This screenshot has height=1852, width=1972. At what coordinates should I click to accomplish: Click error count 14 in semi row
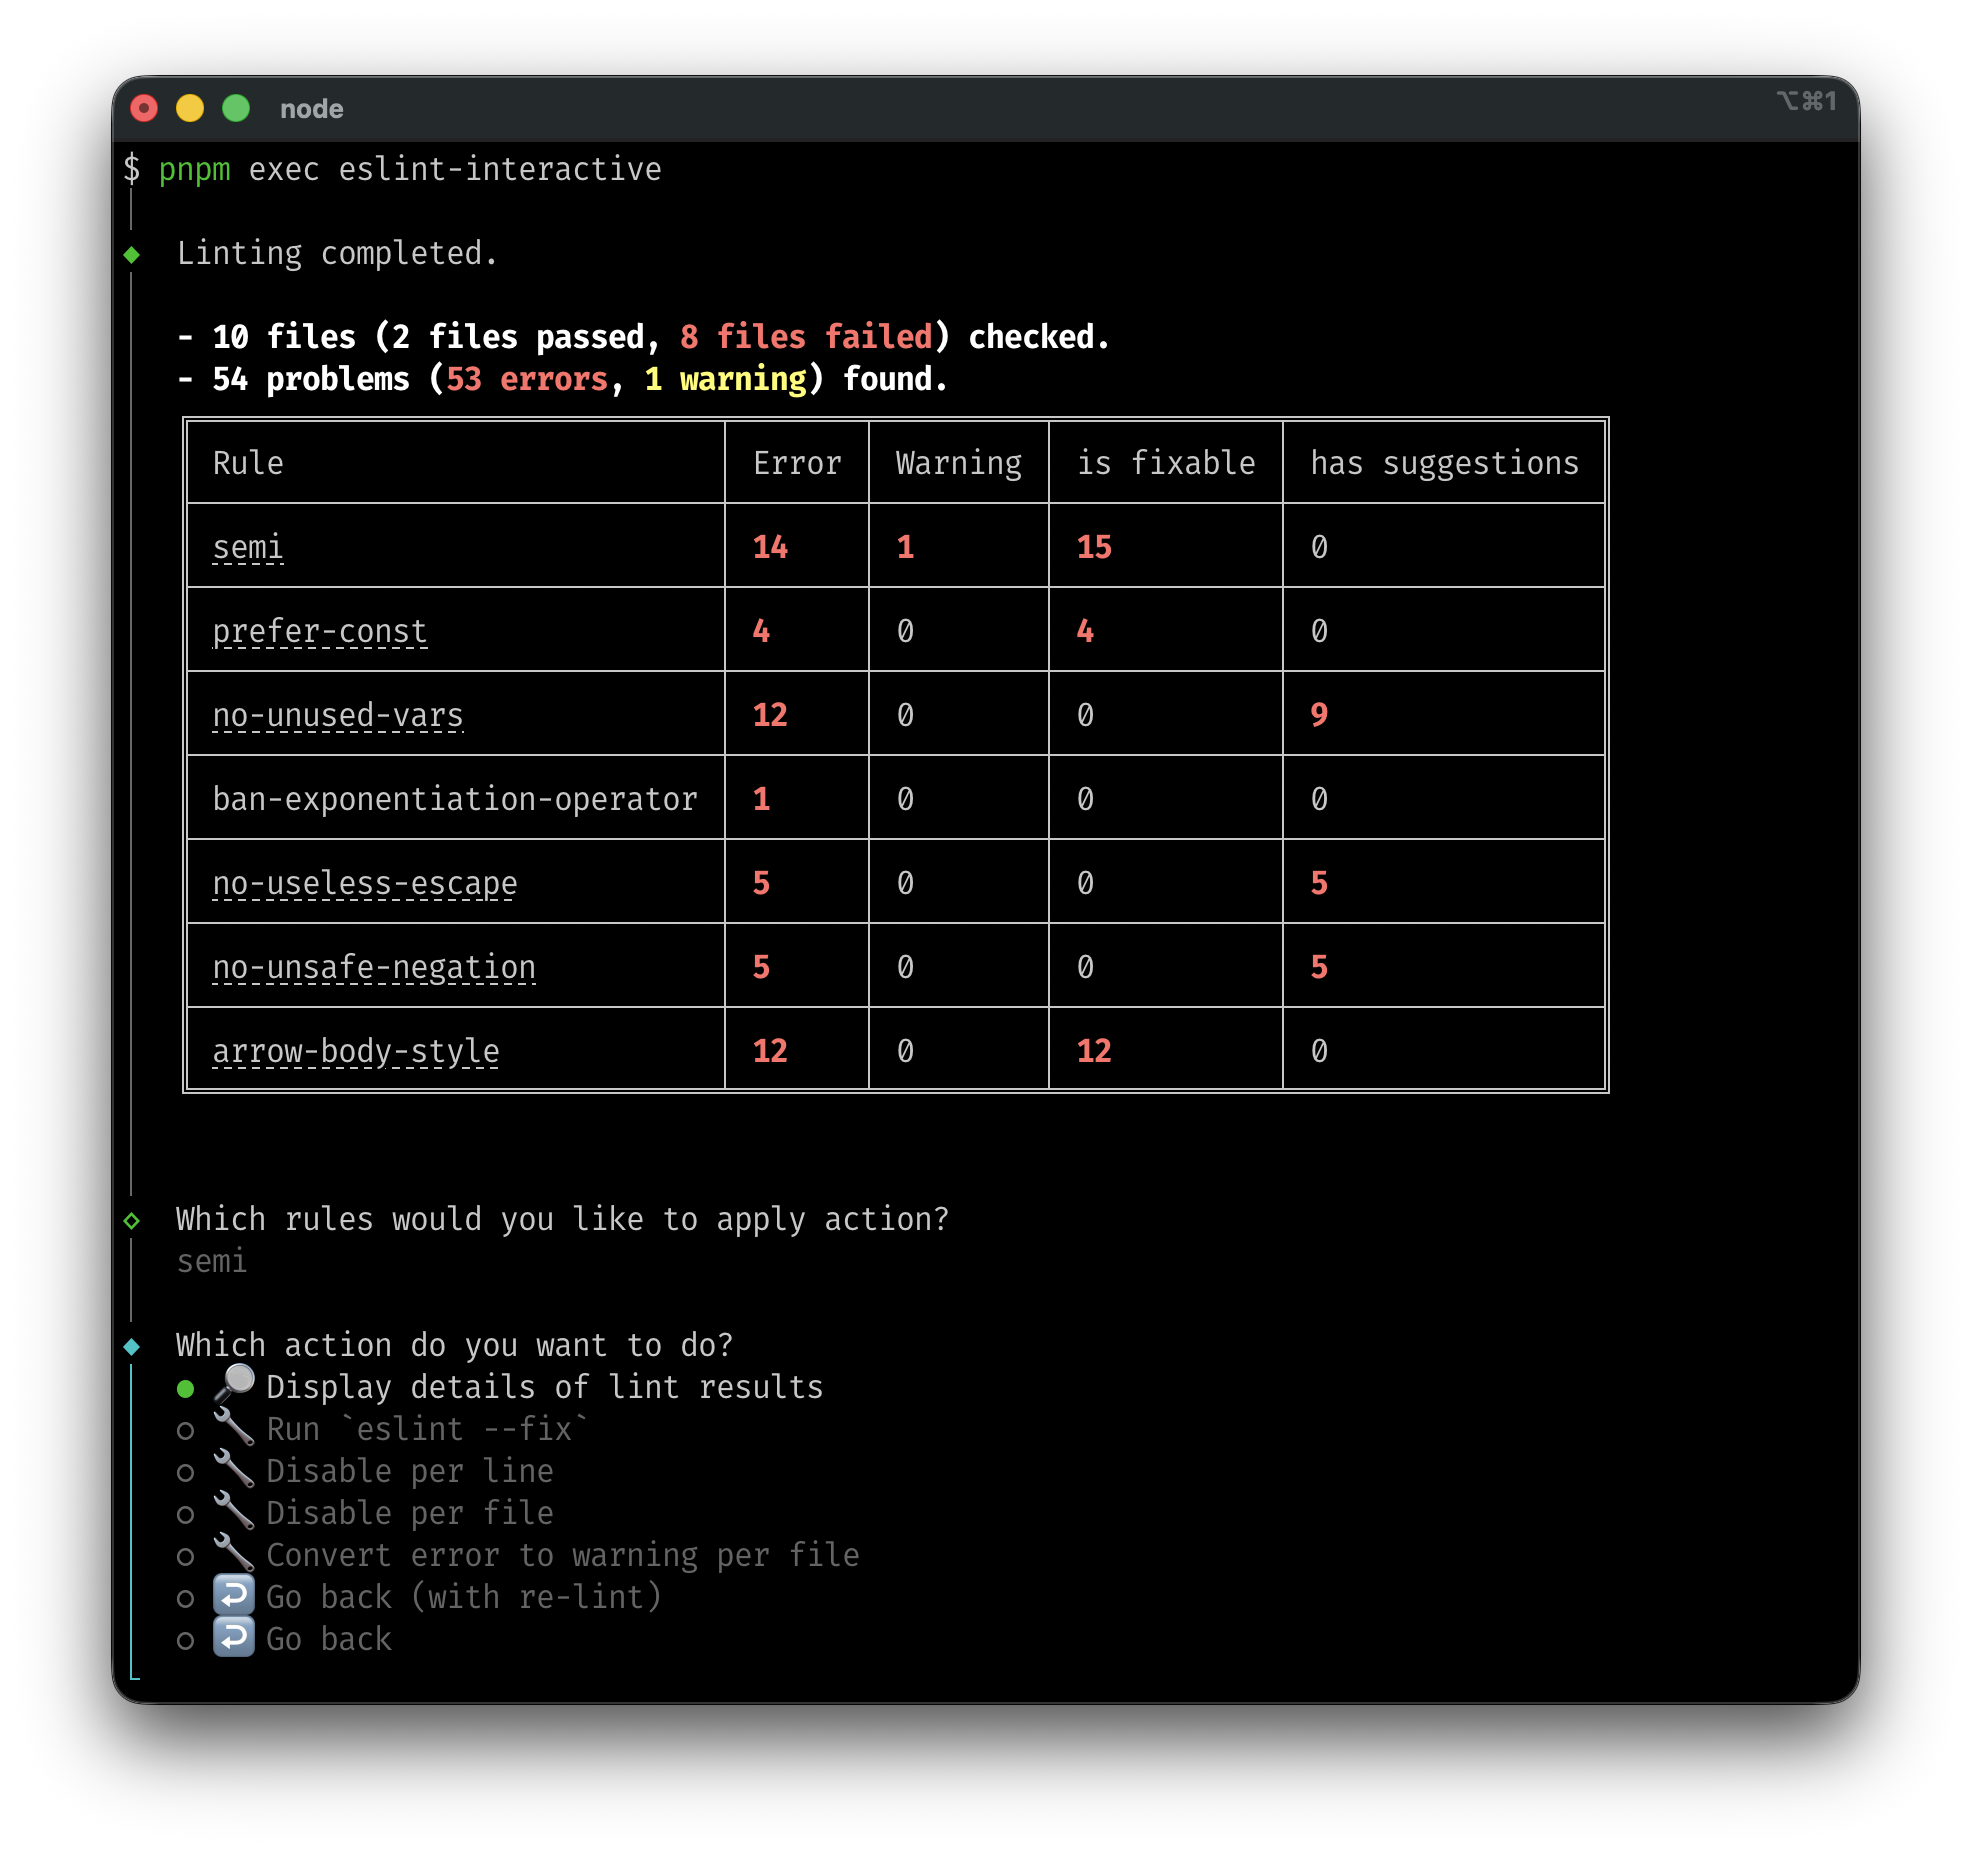click(x=770, y=547)
